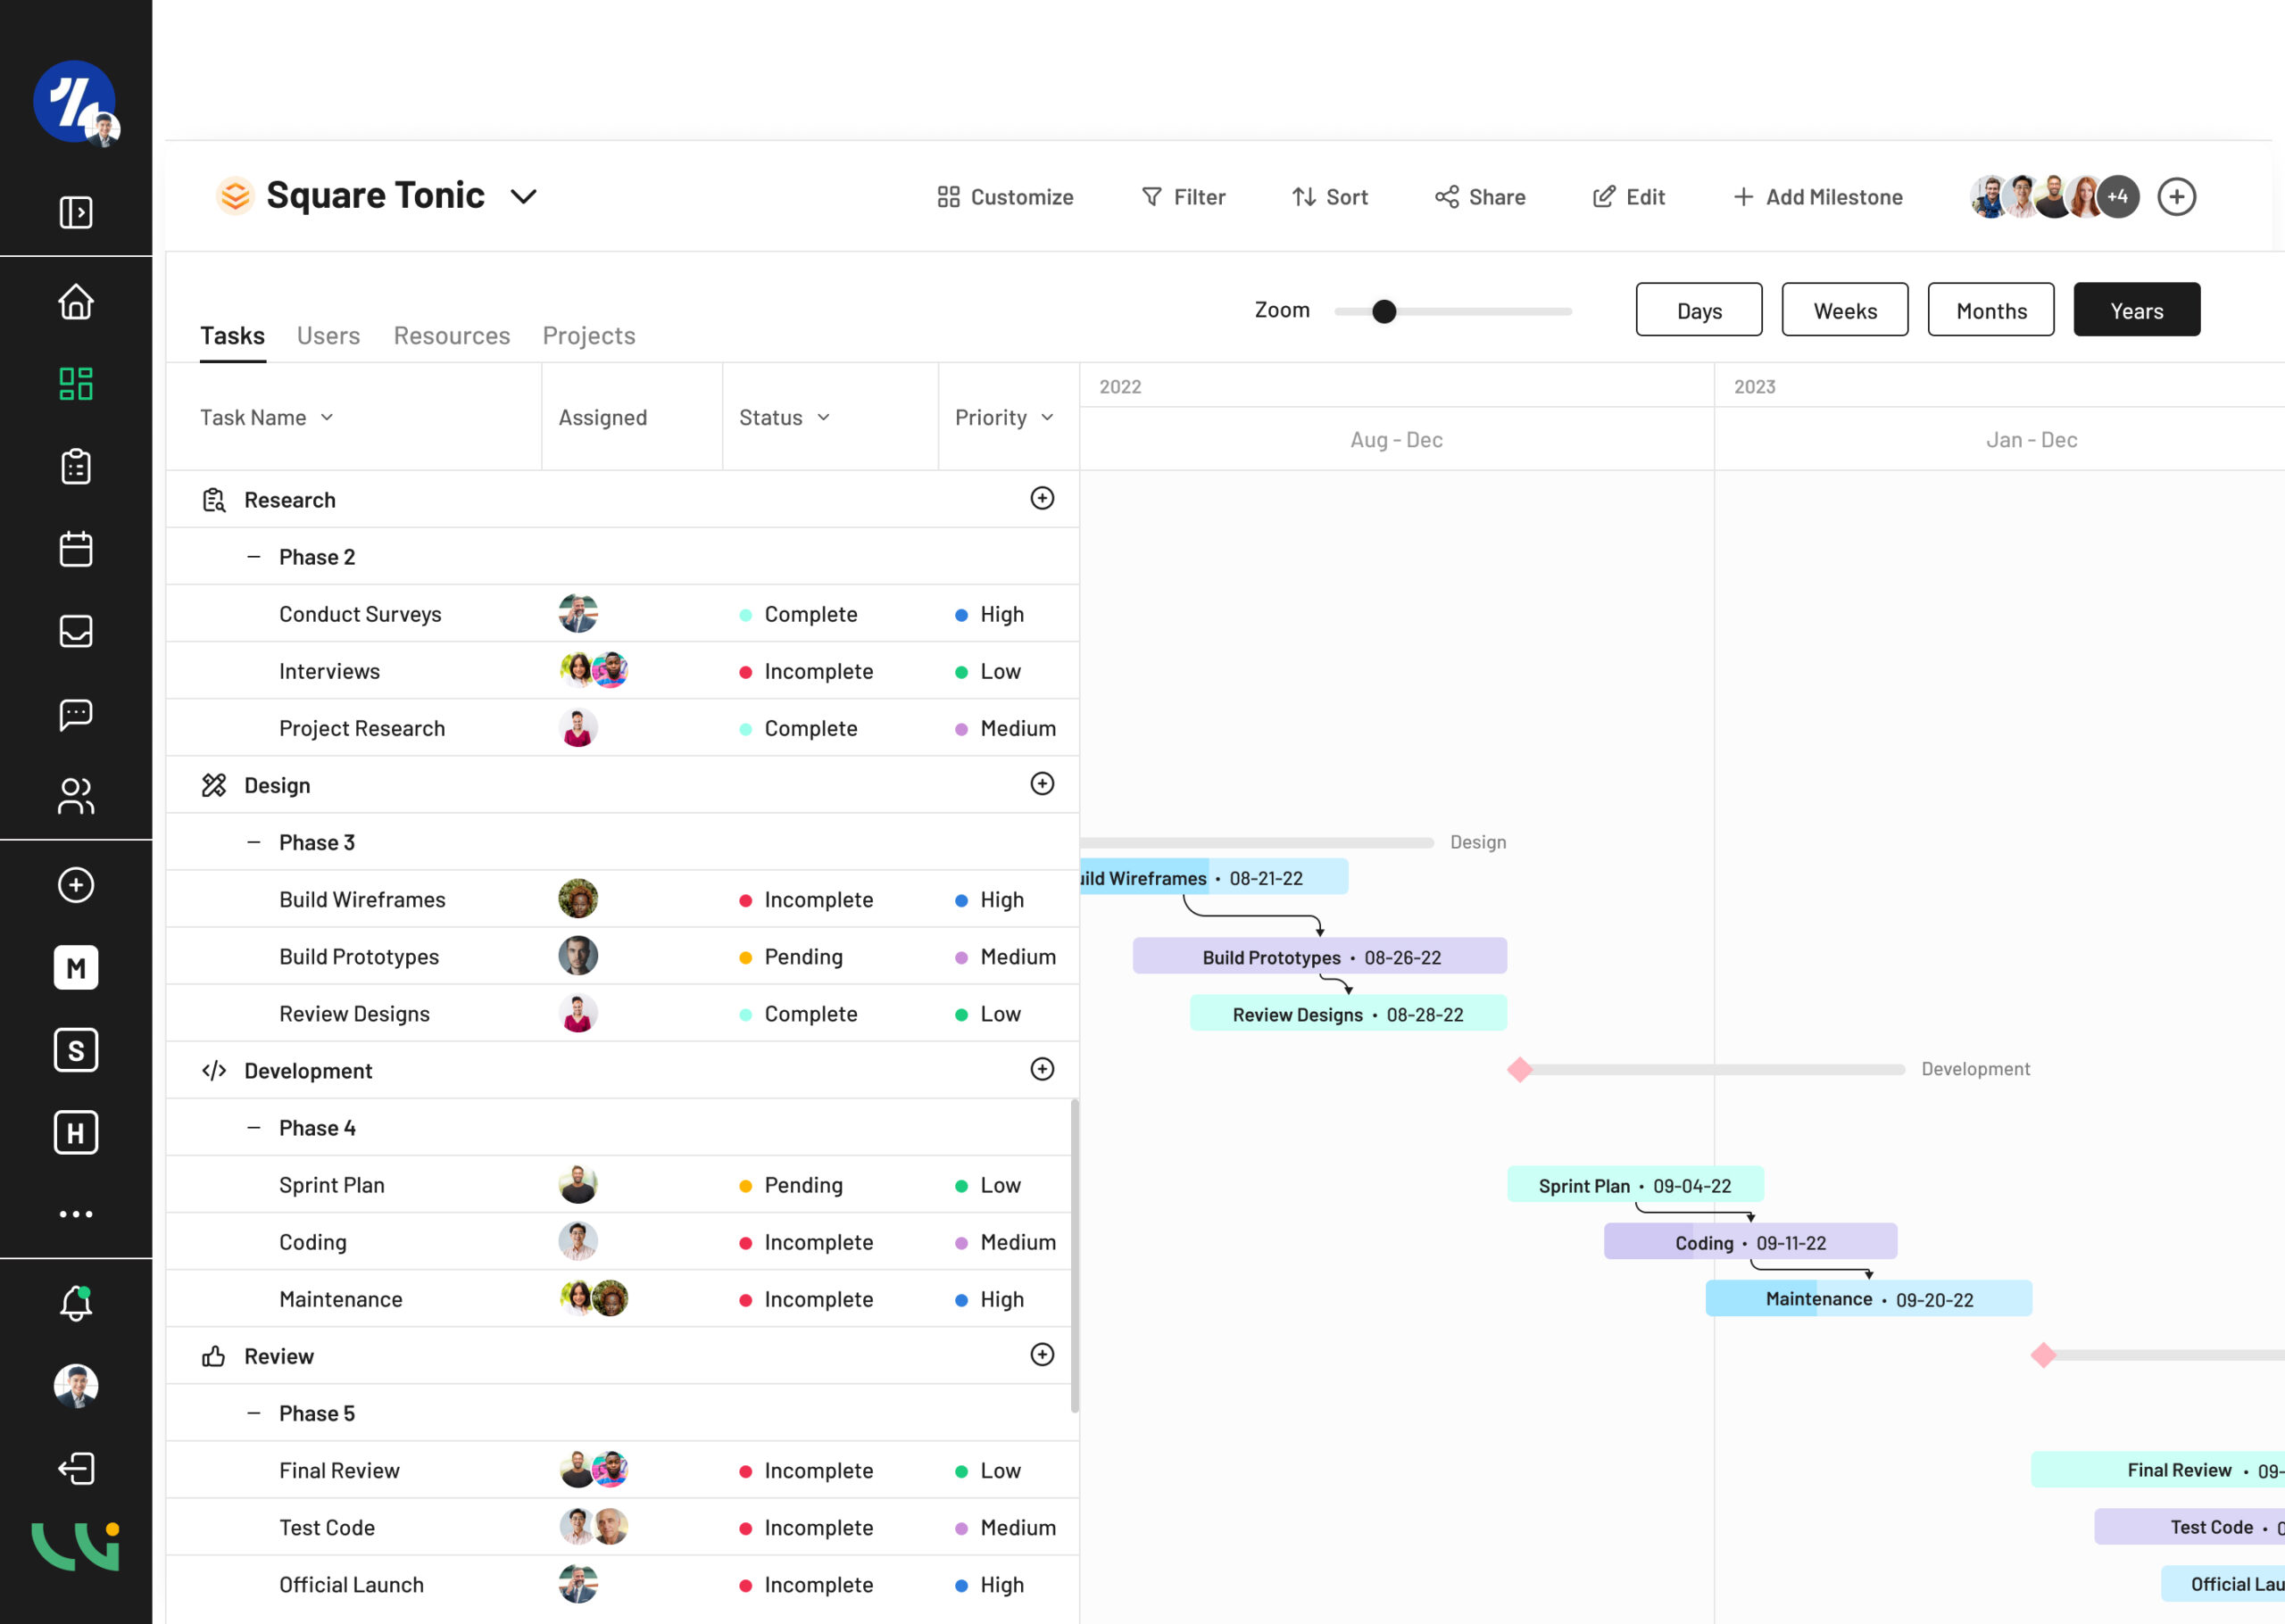This screenshot has width=2285, height=1624.
Task: Click the dashboard grid icon in sidebar
Action: pyautogui.click(x=76, y=384)
